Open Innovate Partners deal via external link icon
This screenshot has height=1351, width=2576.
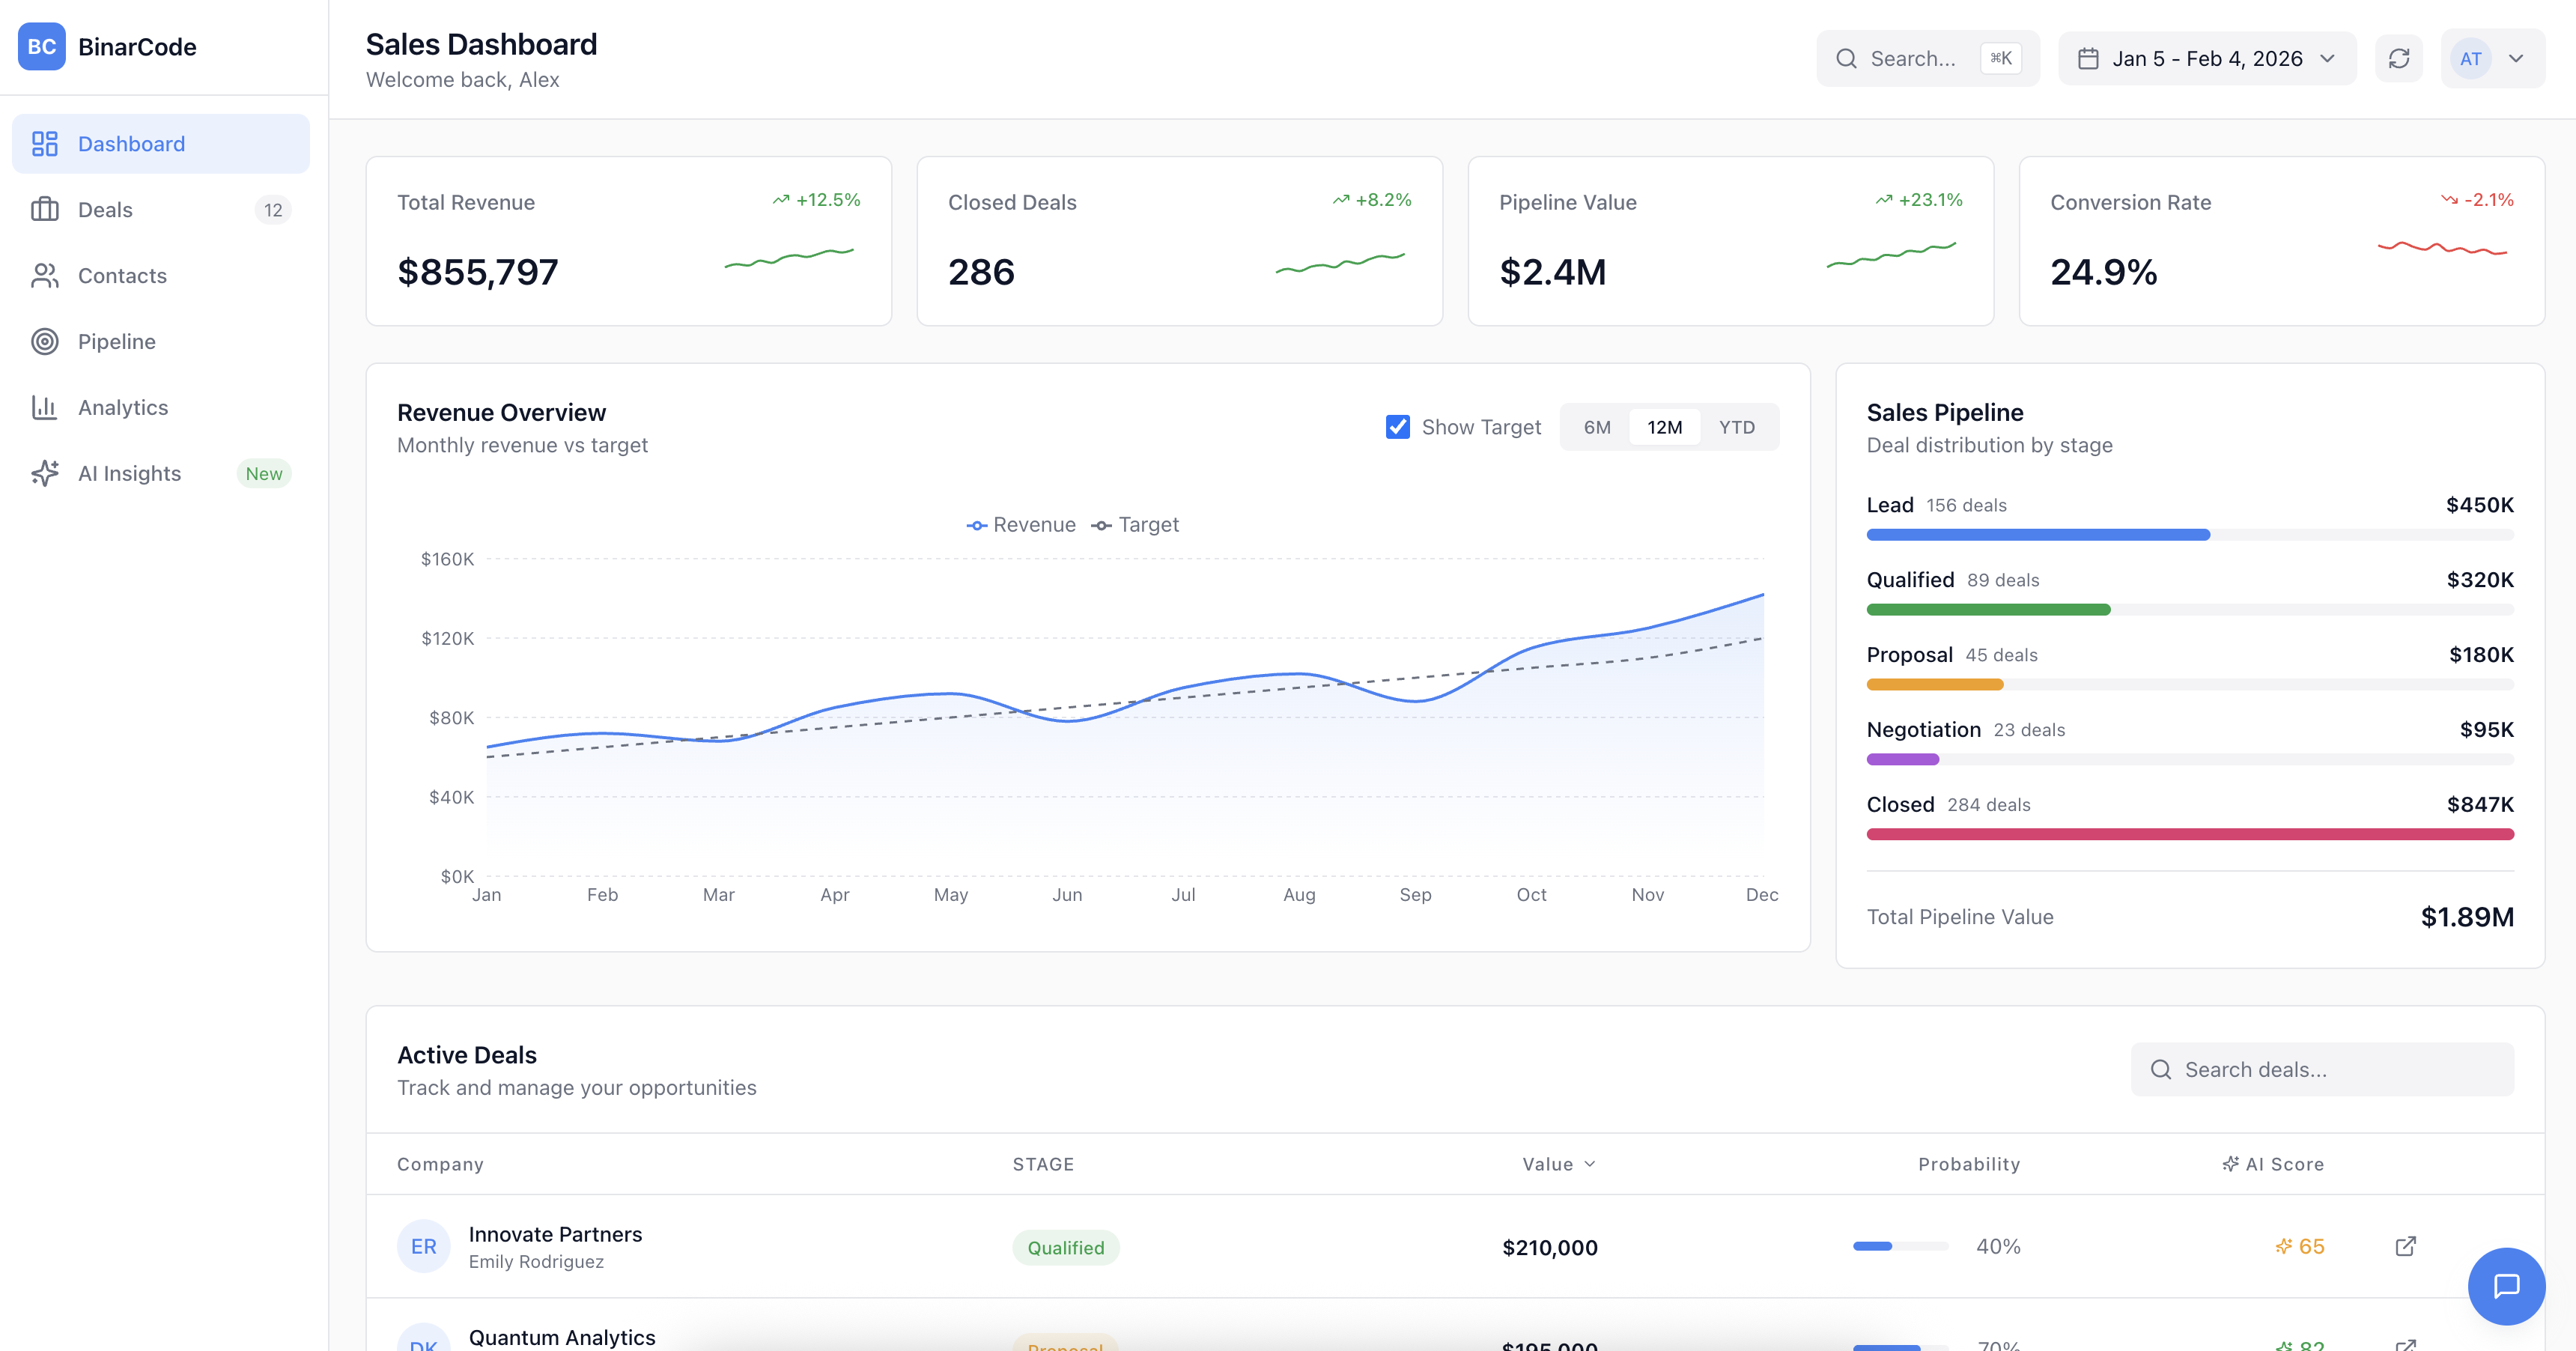tap(2405, 1246)
